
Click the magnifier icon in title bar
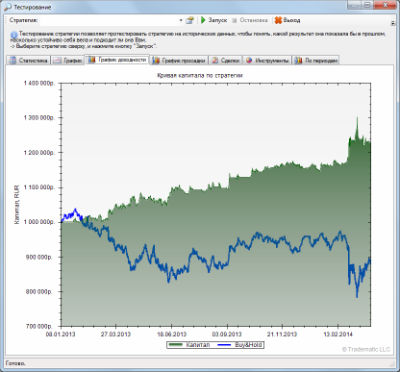point(6,7)
